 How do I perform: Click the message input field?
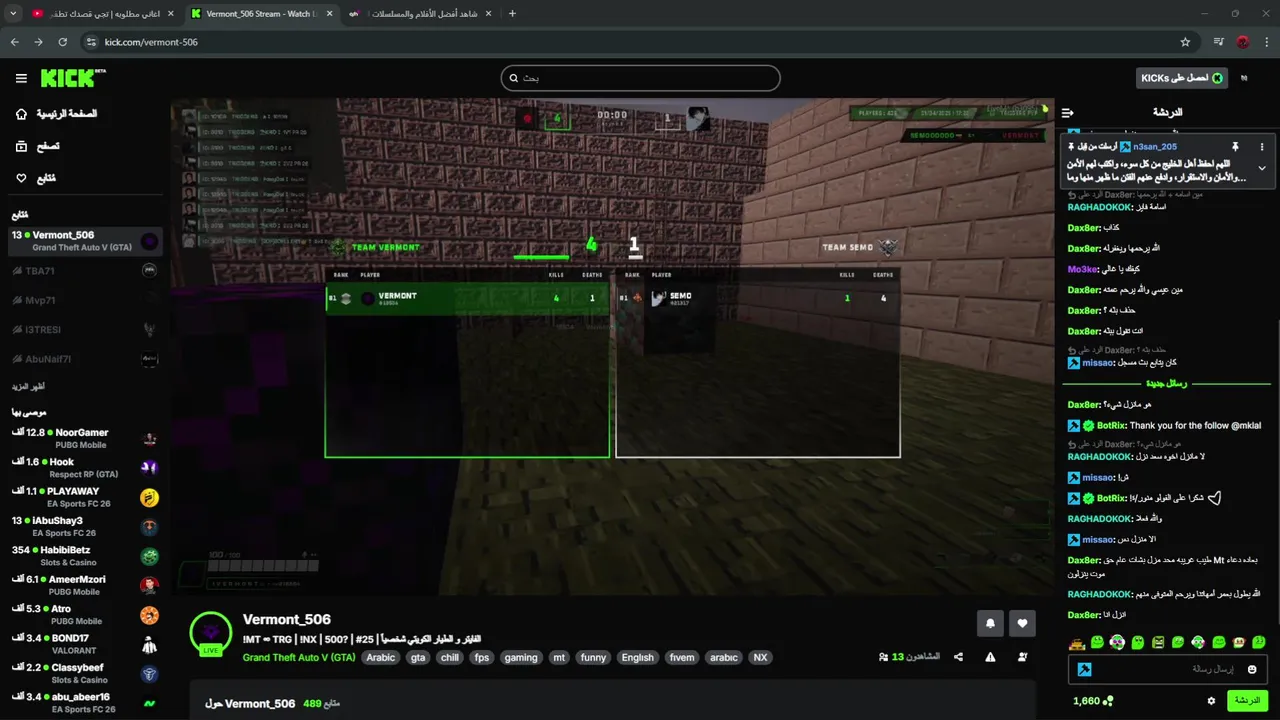pyautogui.click(x=1169, y=669)
